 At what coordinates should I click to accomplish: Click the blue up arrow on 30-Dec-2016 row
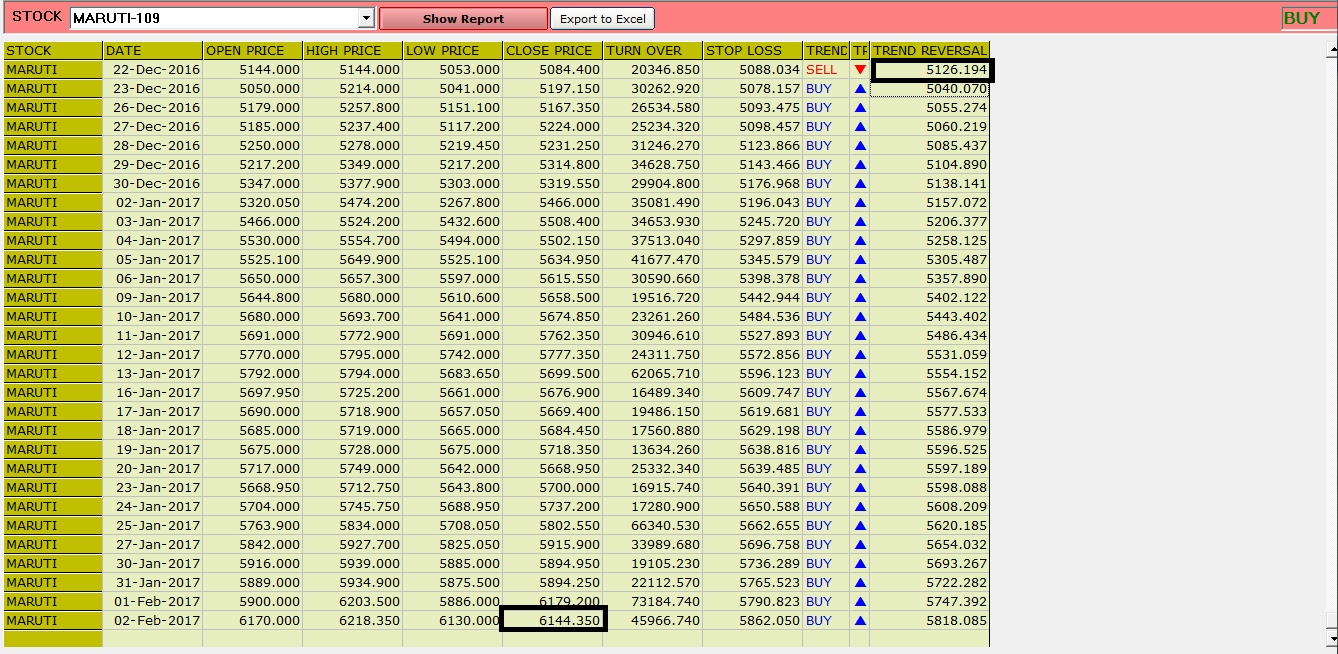coord(860,184)
